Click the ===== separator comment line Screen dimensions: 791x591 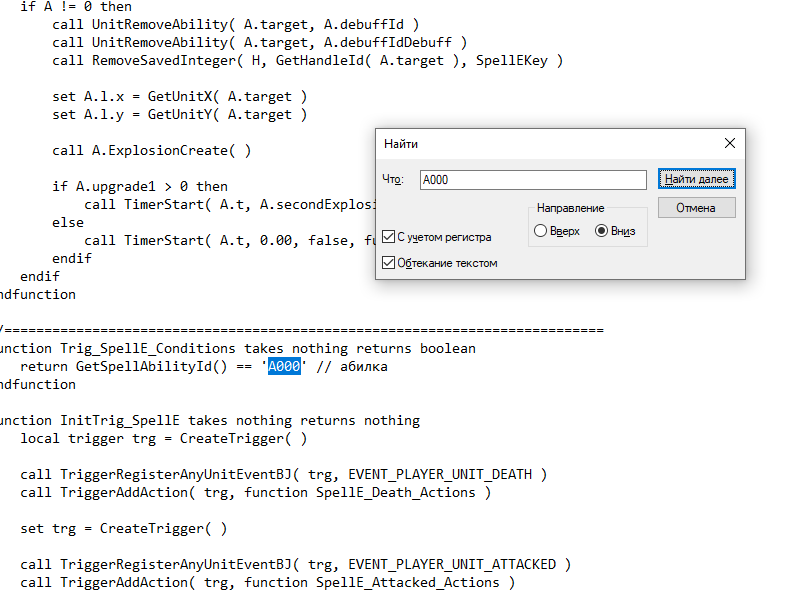[x=302, y=330]
